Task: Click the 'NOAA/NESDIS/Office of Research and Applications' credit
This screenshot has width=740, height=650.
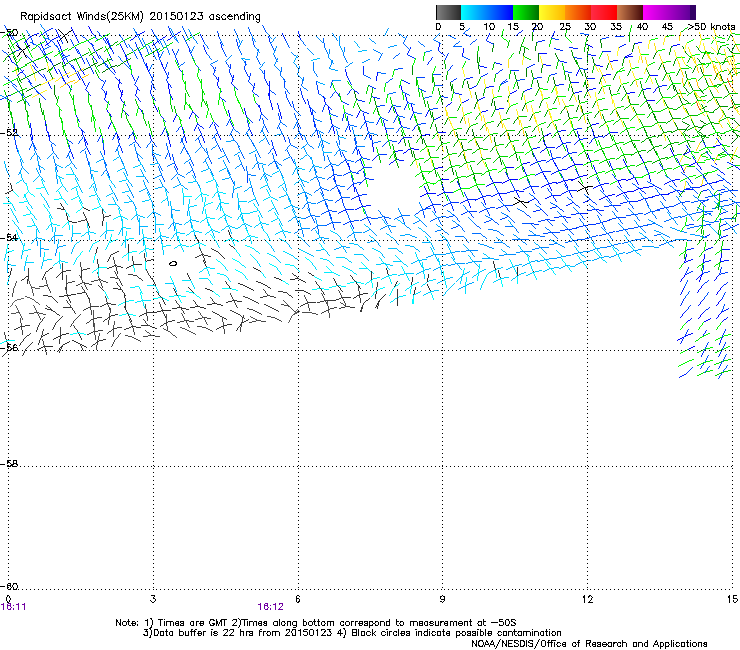Action: pyautogui.click(x=589, y=644)
